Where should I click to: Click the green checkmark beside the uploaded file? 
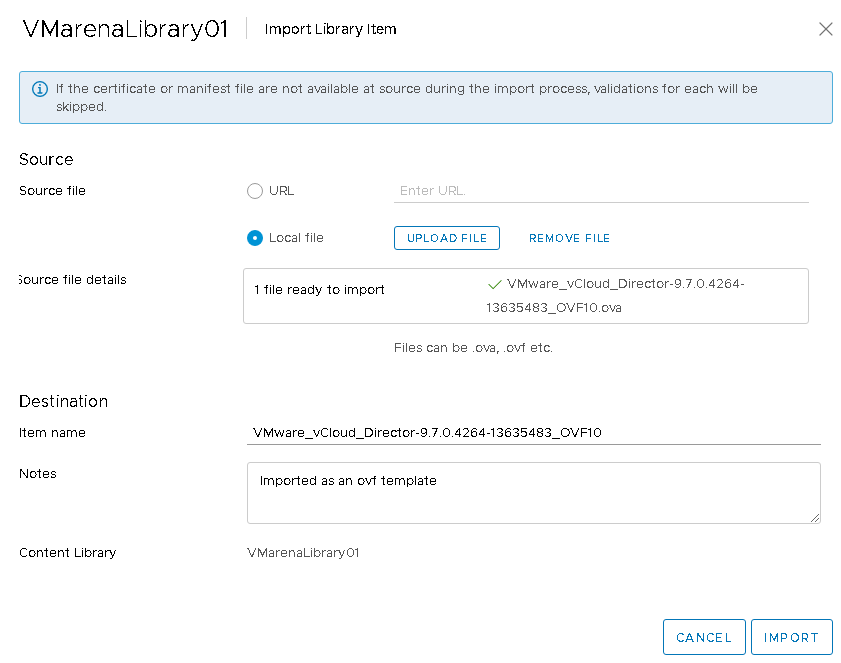click(x=495, y=284)
